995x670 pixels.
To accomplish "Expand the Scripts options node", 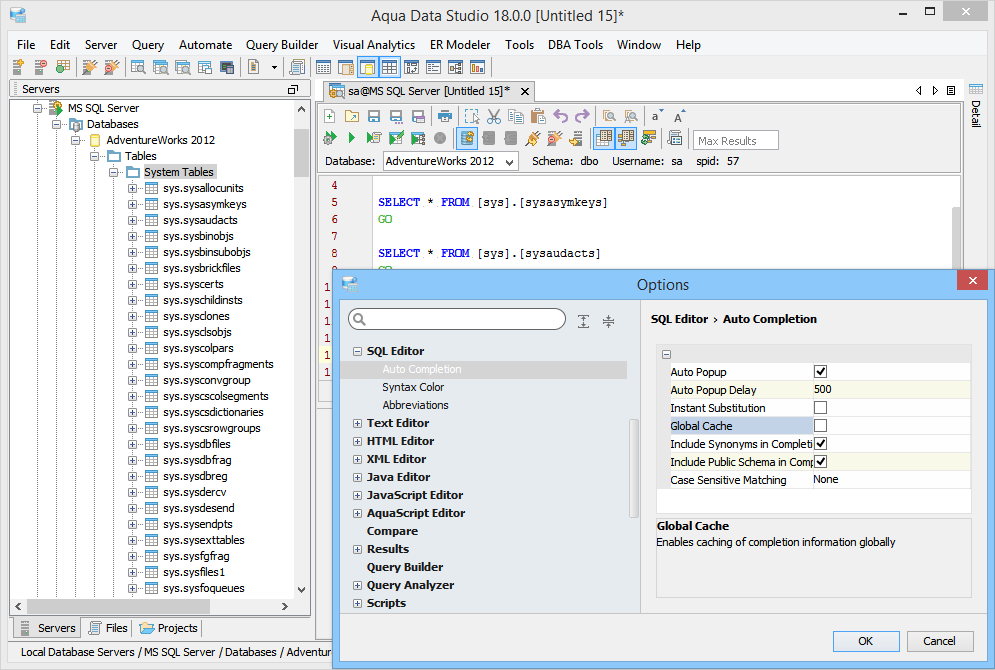I will [358, 603].
